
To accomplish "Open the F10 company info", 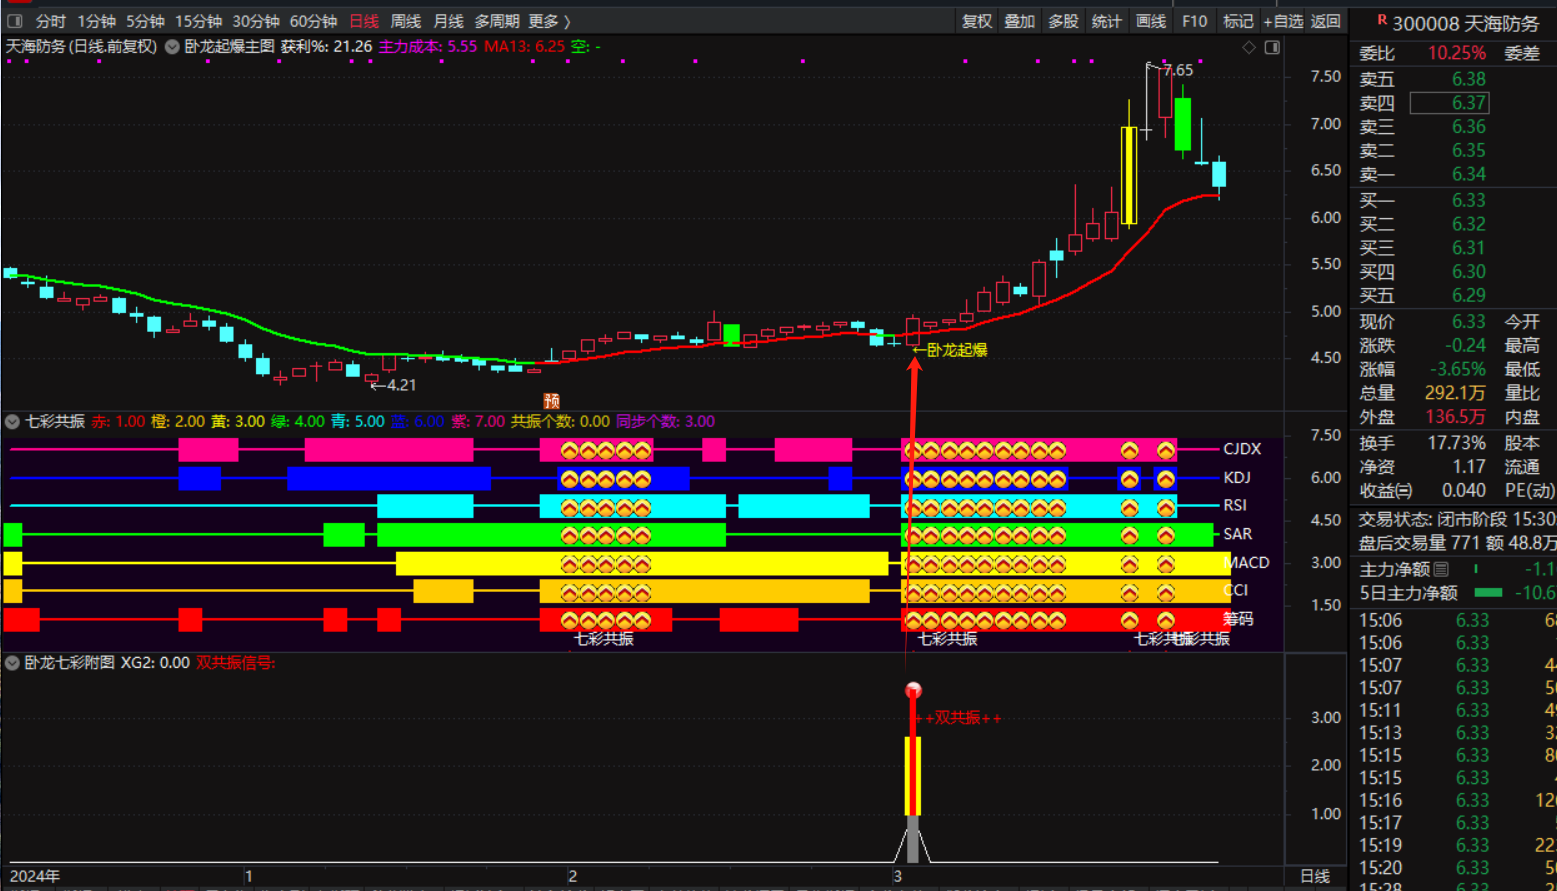I will 1194,21.
